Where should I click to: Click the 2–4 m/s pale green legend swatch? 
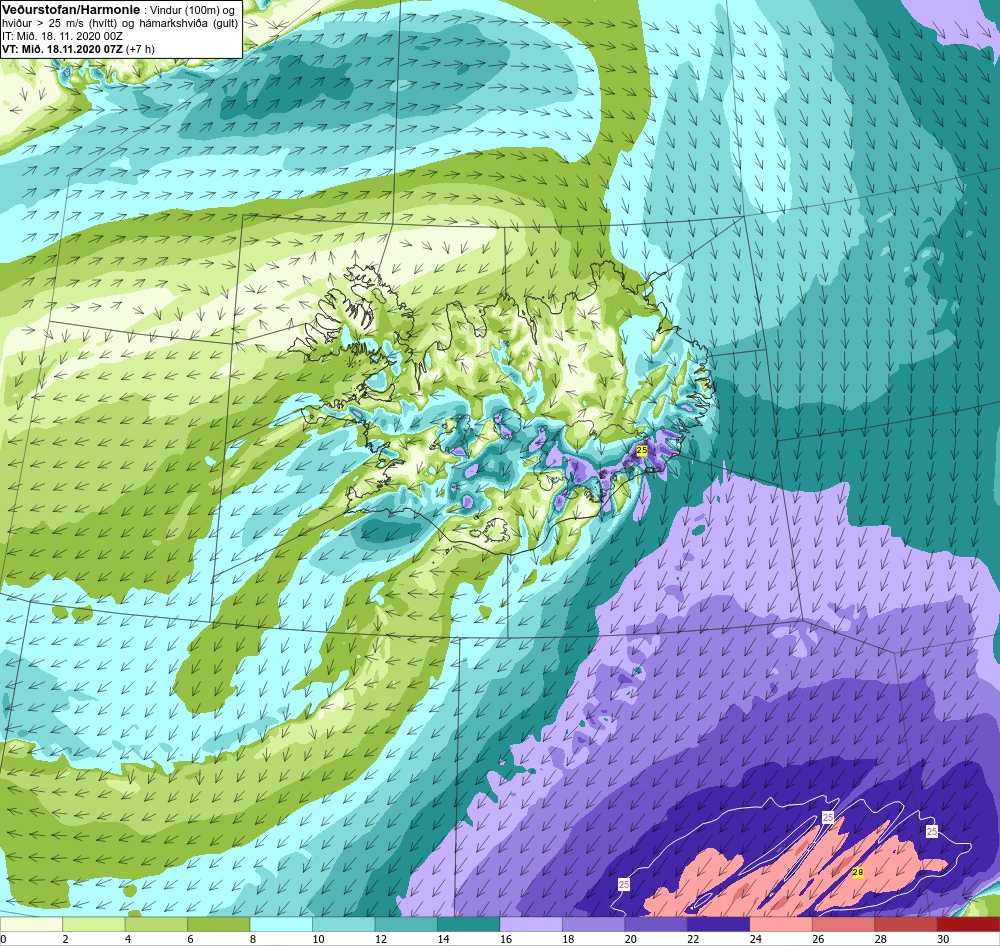coord(94,924)
